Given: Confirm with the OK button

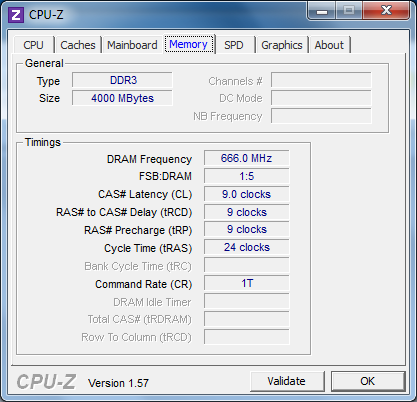Looking at the screenshot, I should pyautogui.click(x=367, y=381).
